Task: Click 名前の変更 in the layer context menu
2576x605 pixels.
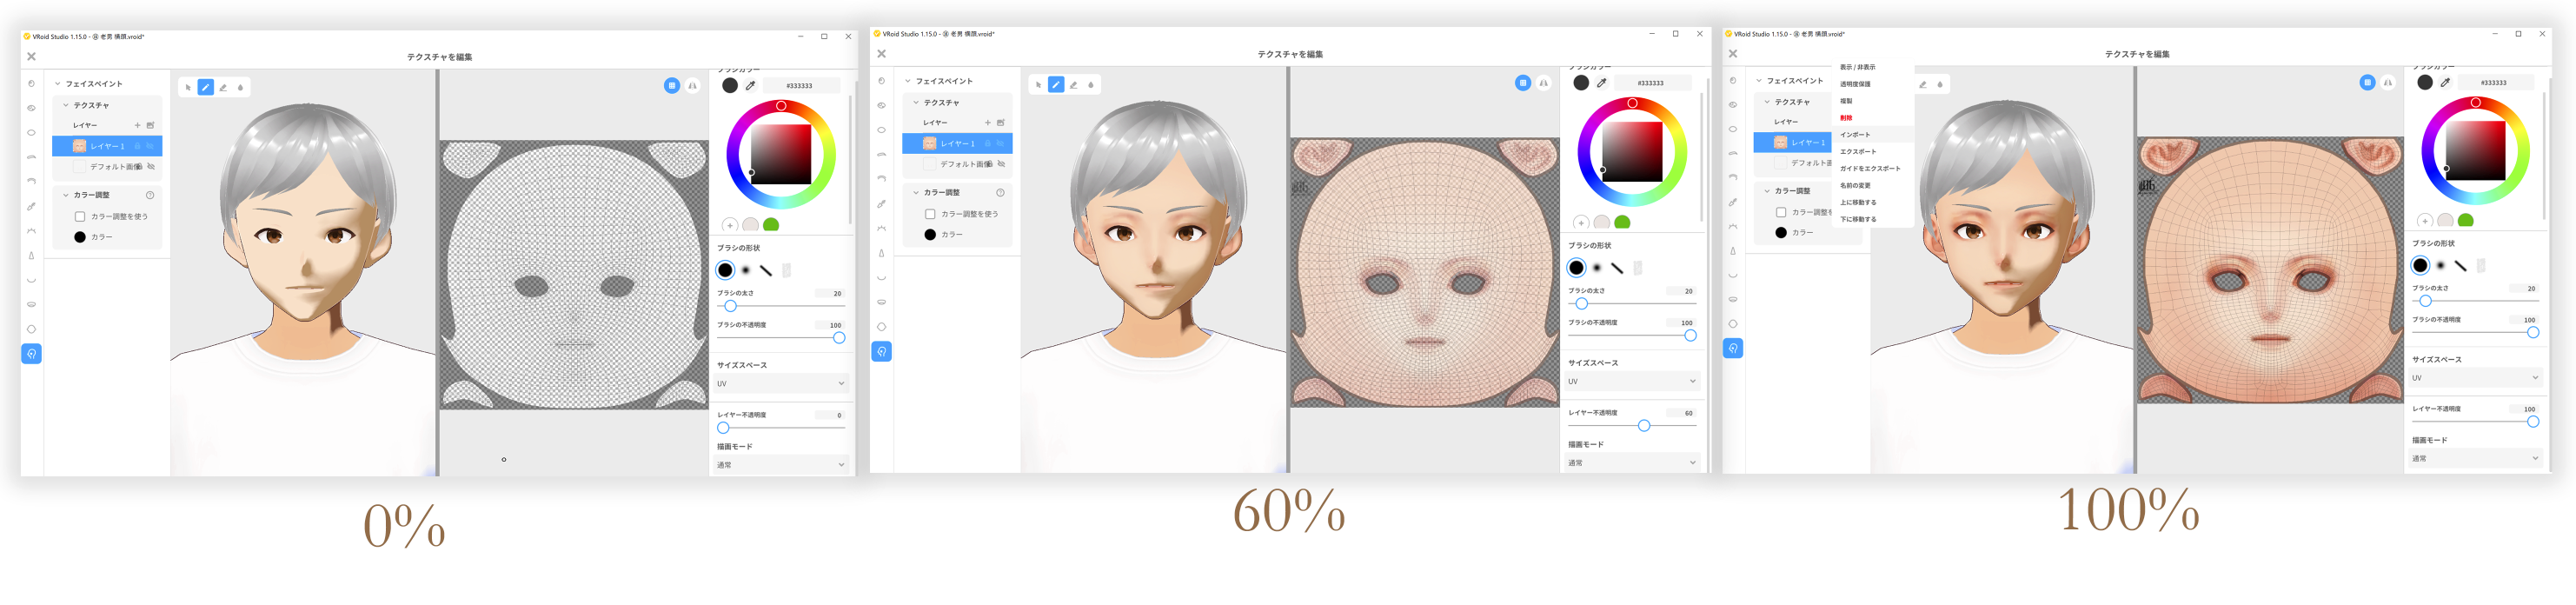Action: [x=1855, y=186]
